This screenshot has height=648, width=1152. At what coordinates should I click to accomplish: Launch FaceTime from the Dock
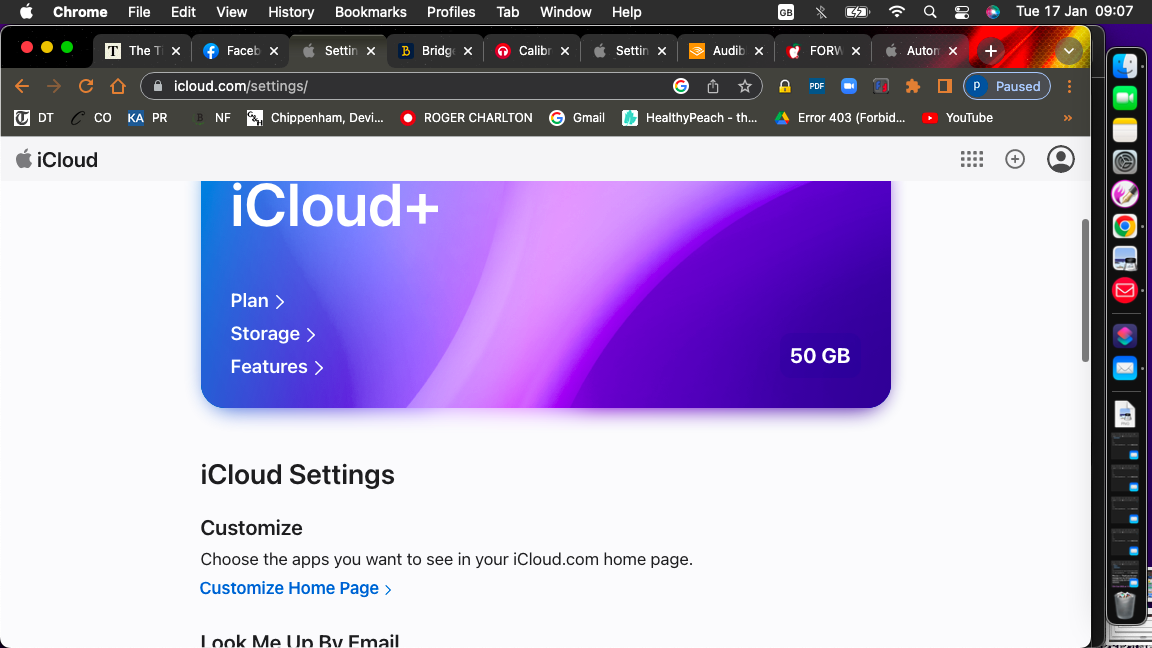(1124, 98)
